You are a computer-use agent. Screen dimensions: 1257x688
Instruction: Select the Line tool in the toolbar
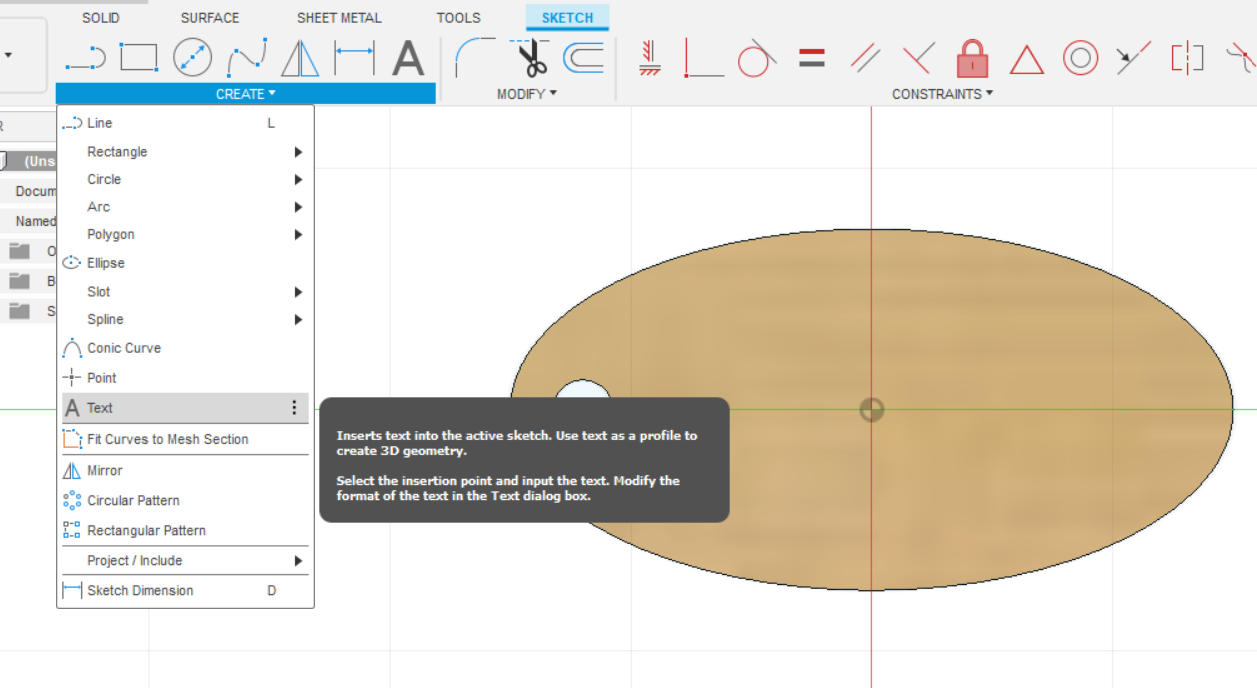point(86,59)
